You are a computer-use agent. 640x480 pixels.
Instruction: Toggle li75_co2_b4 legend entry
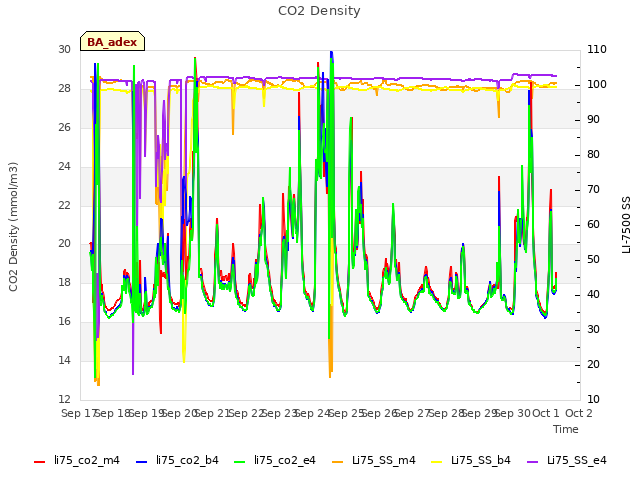177,460
